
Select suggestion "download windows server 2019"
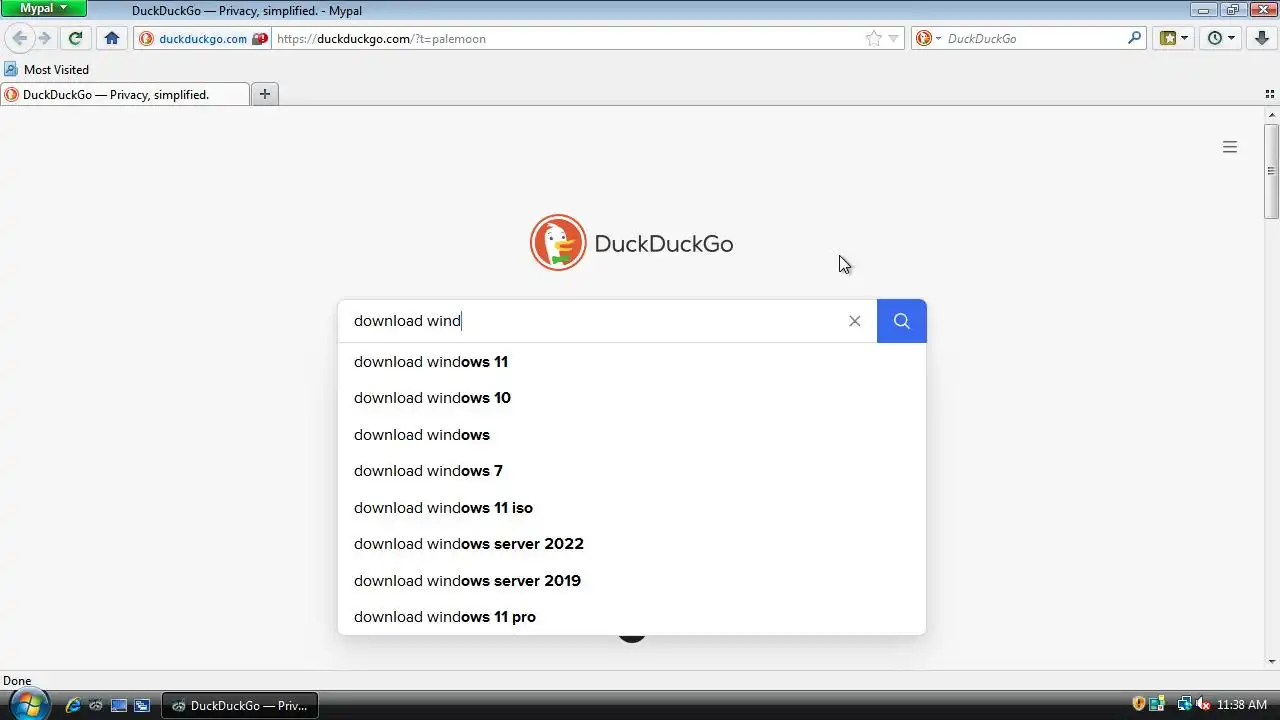632,581
